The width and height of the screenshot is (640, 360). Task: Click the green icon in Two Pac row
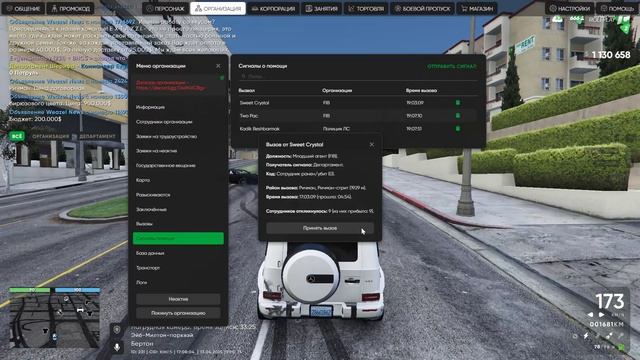coord(458,116)
